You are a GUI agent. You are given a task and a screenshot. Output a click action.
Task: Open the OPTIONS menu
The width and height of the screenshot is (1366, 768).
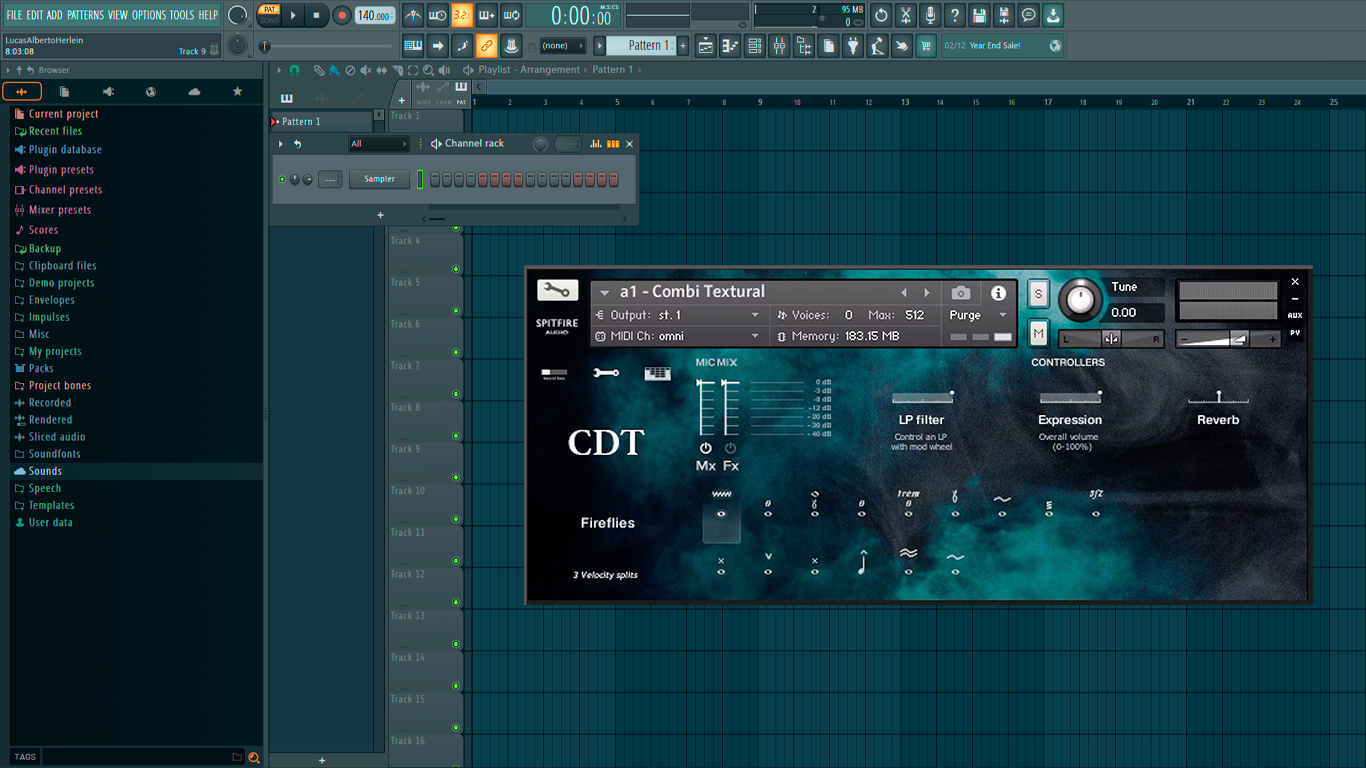(149, 15)
